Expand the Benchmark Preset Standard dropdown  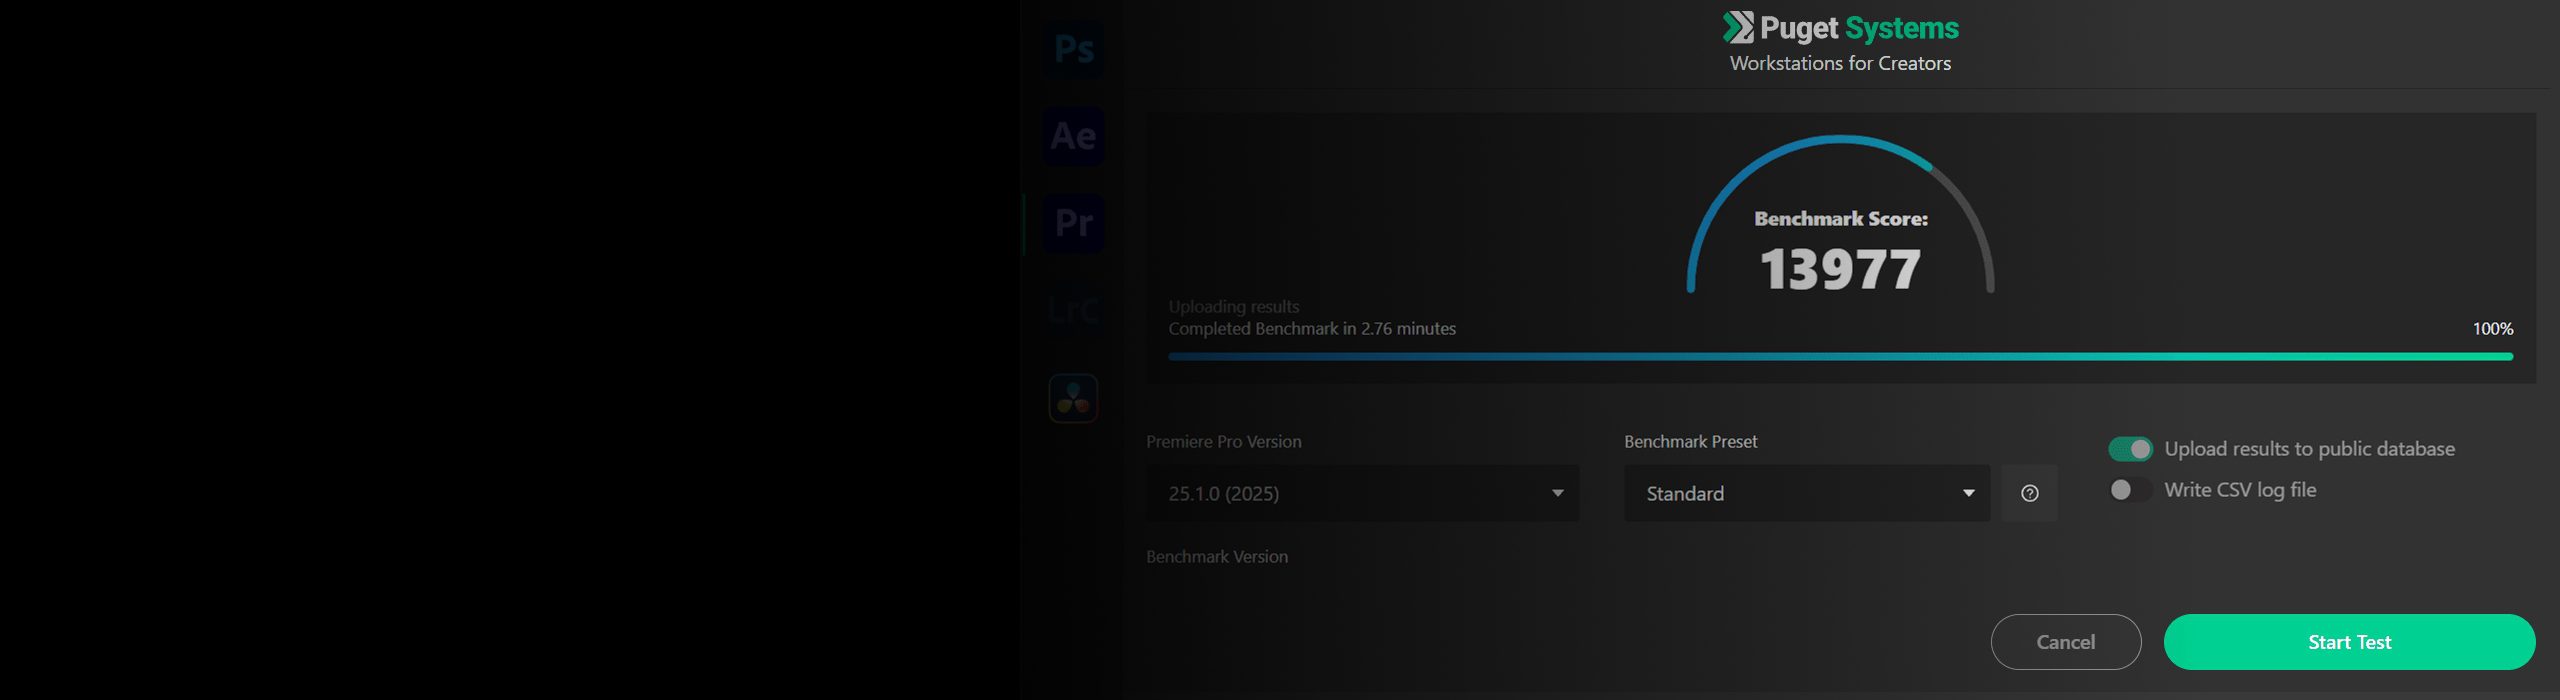(x=1806, y=493)
